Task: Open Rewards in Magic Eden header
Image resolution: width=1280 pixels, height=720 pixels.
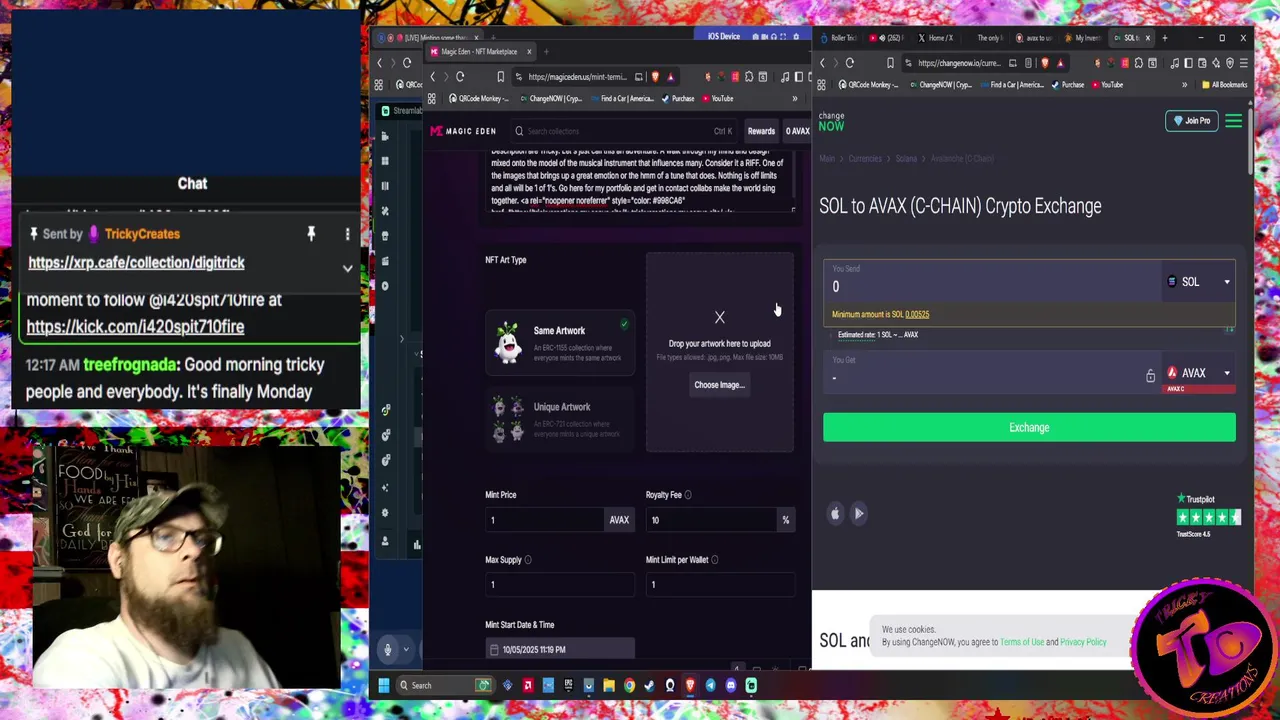Action: tap(761, 131)
